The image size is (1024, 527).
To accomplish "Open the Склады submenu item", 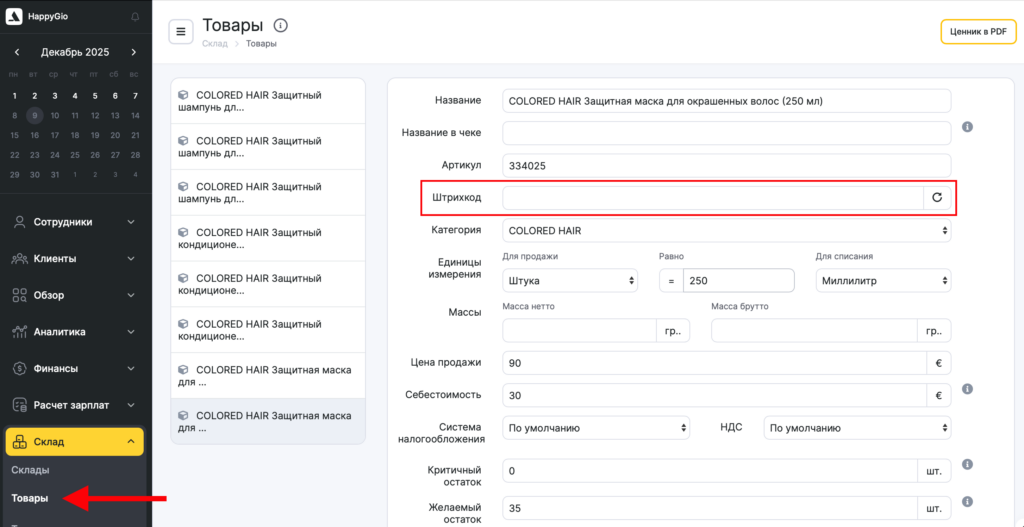I will (x=30, y=470).
